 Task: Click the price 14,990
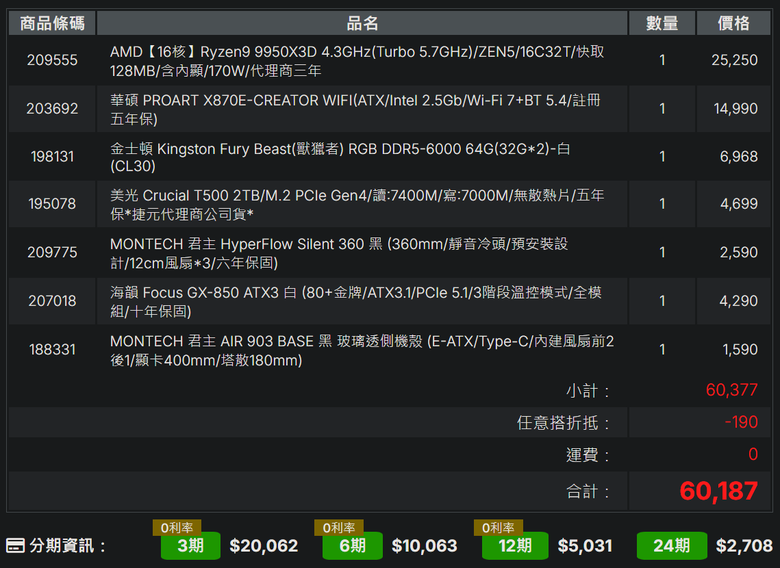(736, 108)
